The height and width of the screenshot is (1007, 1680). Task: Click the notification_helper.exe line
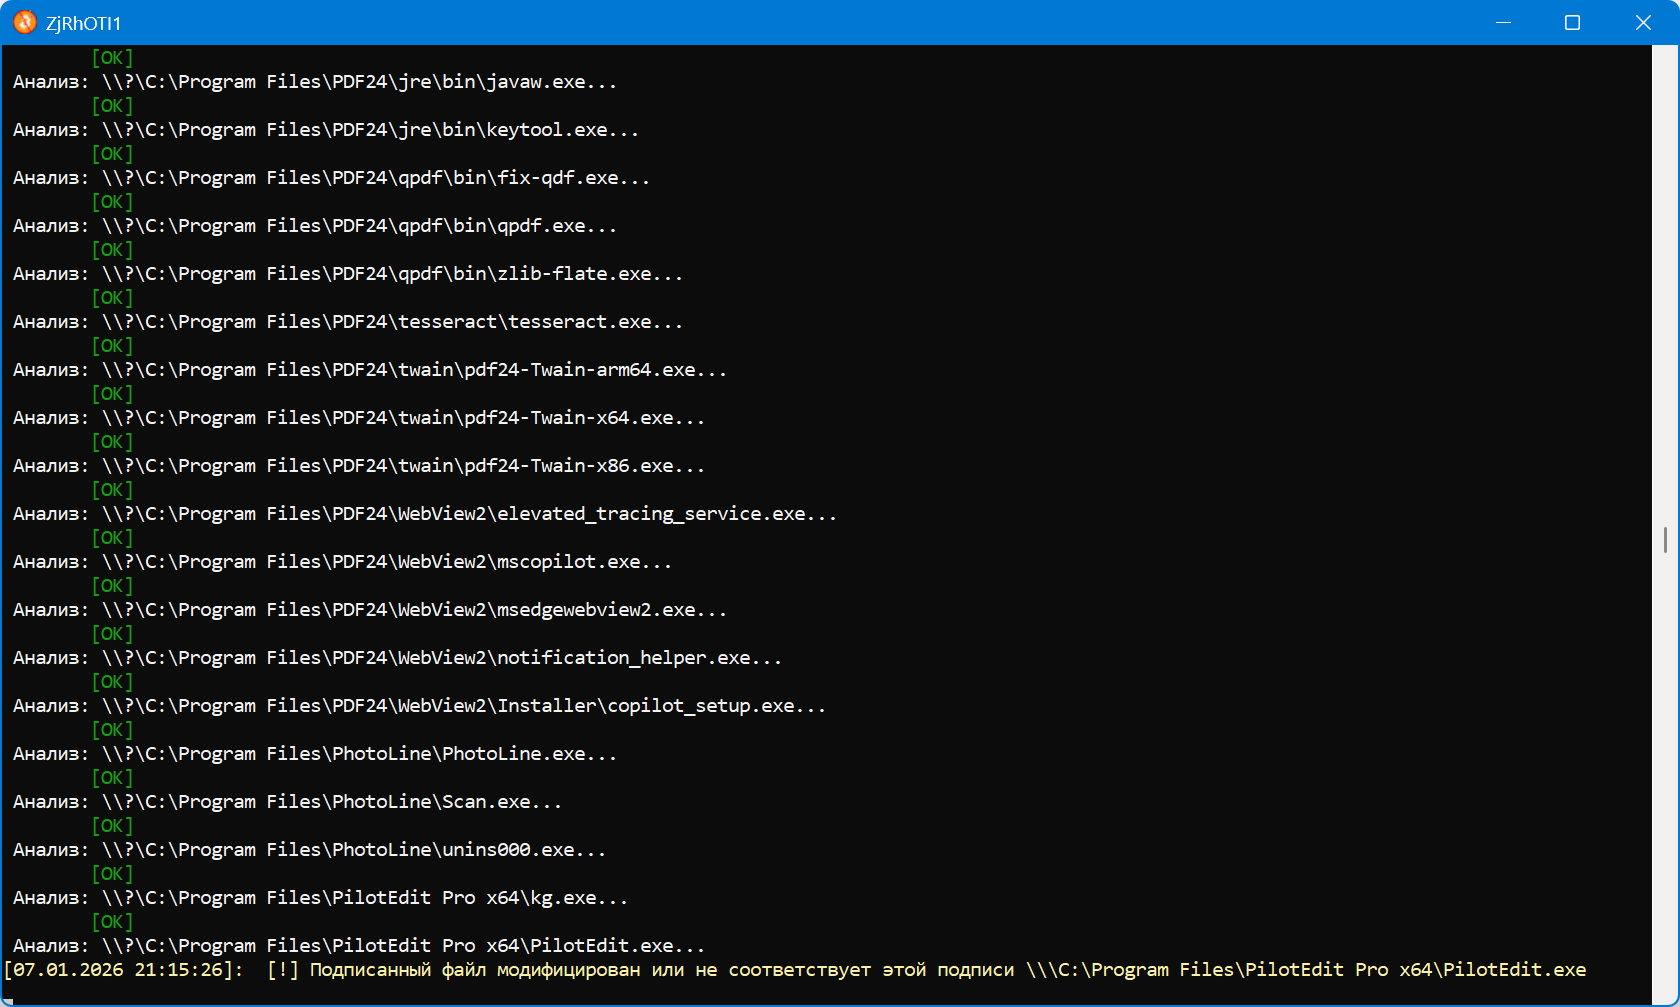point(397,658)
